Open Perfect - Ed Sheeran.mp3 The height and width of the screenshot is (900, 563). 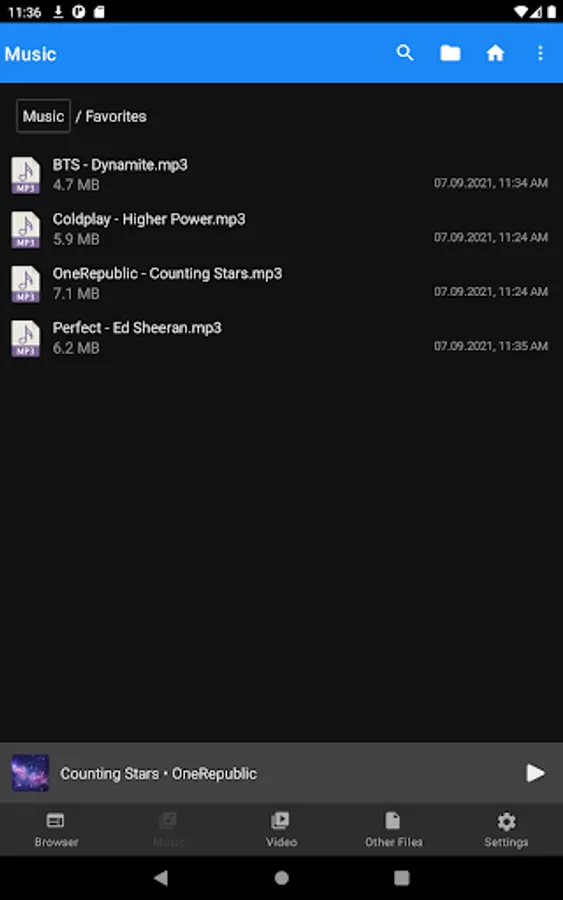point(281,338)
